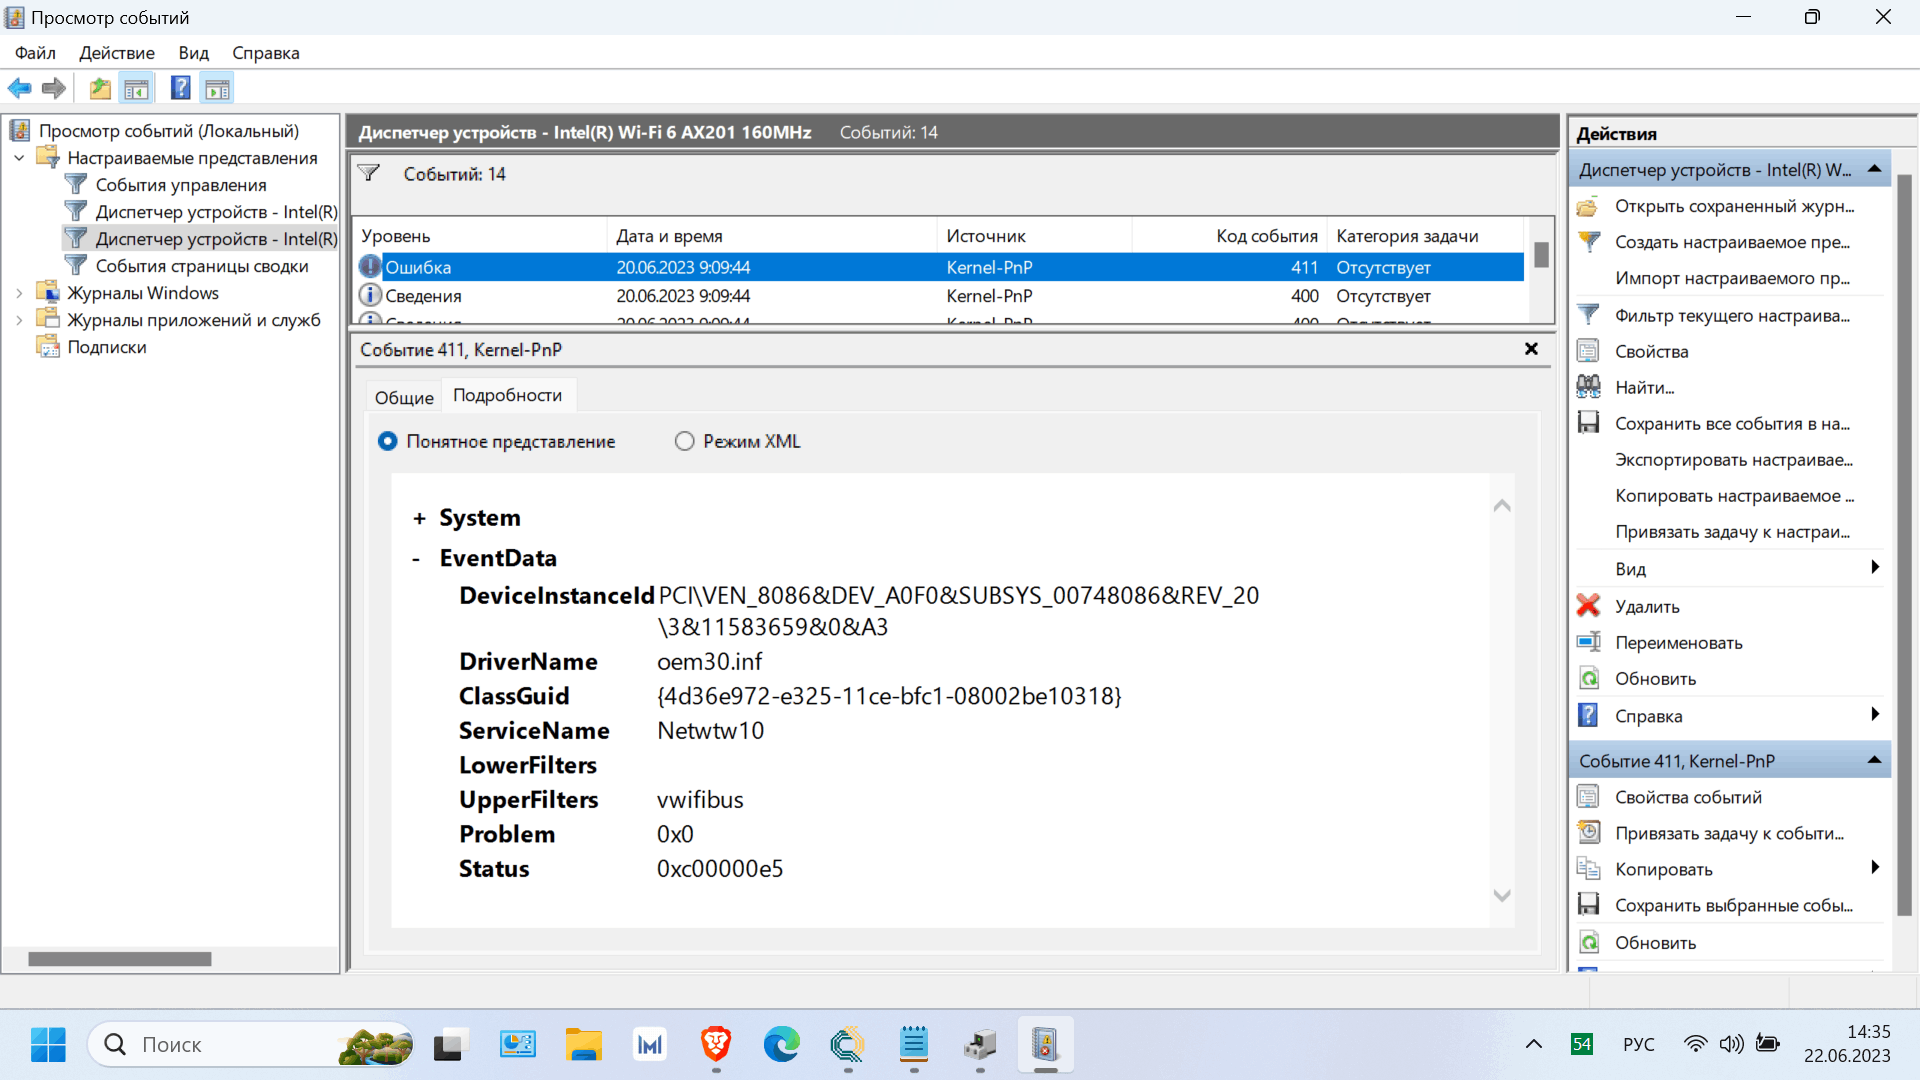Expand the System section with plus sign
The width and height of the screenshot is (1920, 1080).
419,518
